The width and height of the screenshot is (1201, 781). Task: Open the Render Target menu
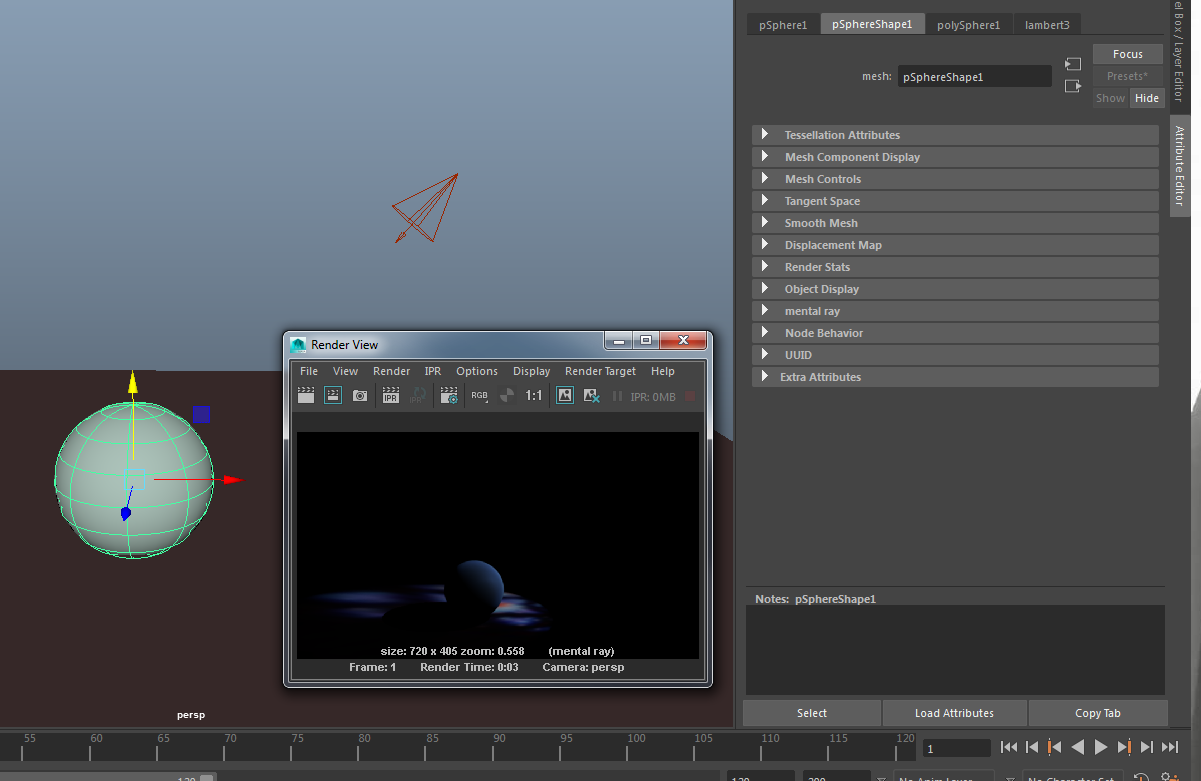pyautogui.click(x=600, y=371)
